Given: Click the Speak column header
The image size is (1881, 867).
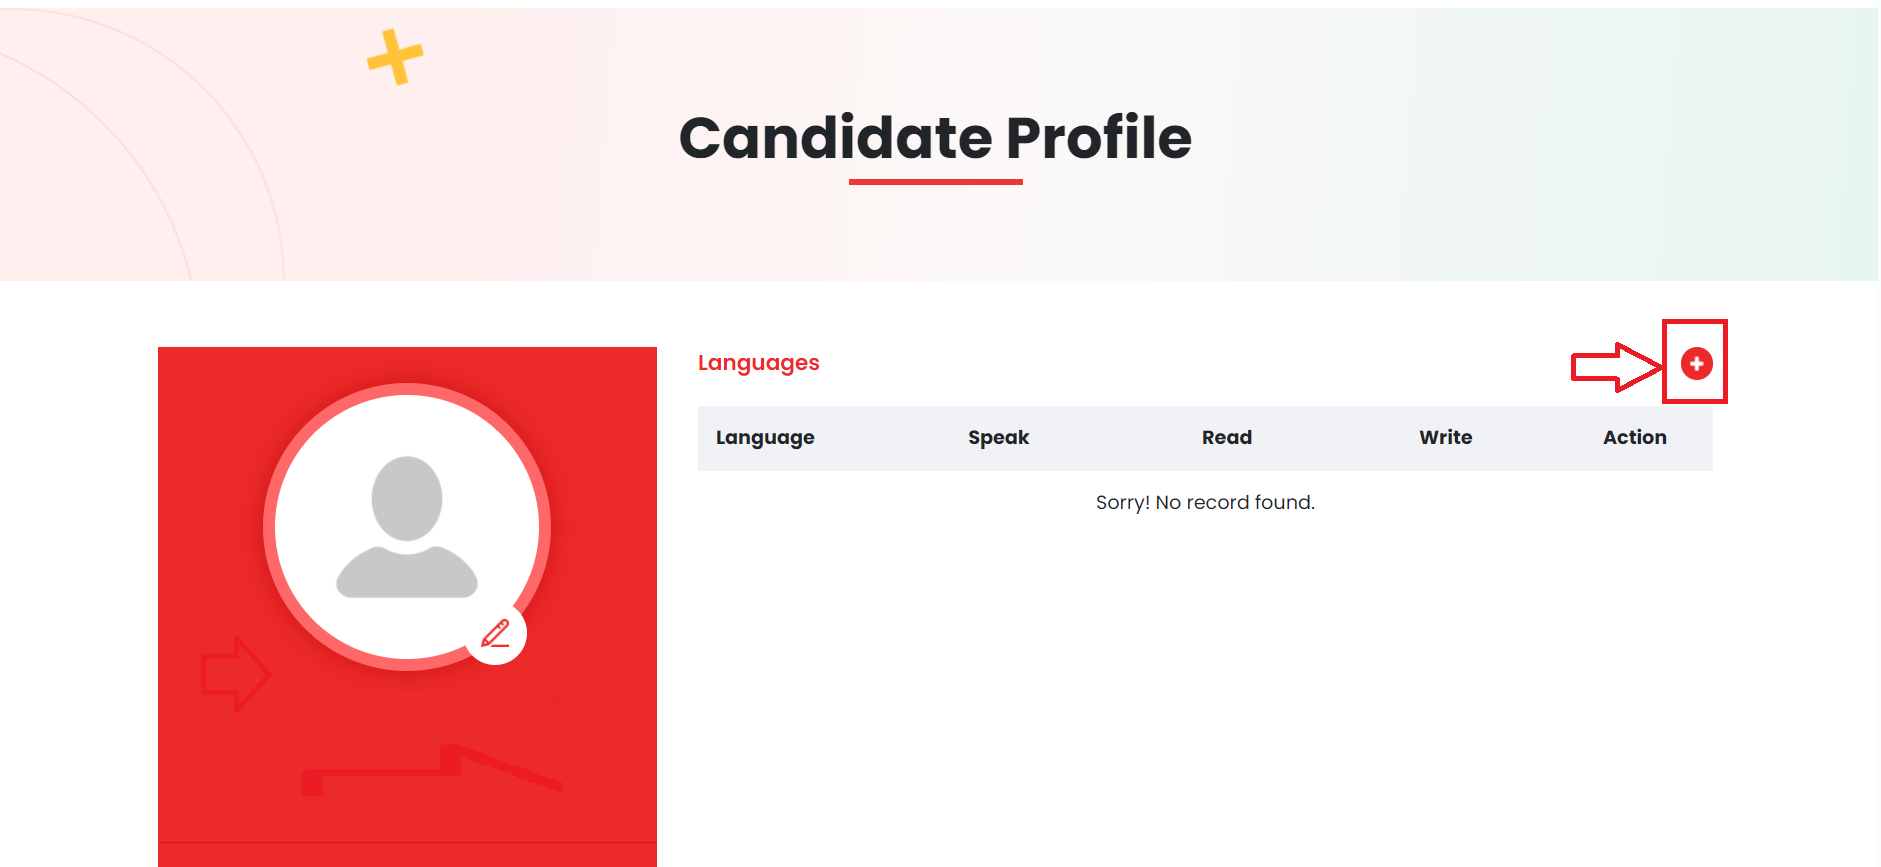Looking at the screenshot, I should point(998,437).
